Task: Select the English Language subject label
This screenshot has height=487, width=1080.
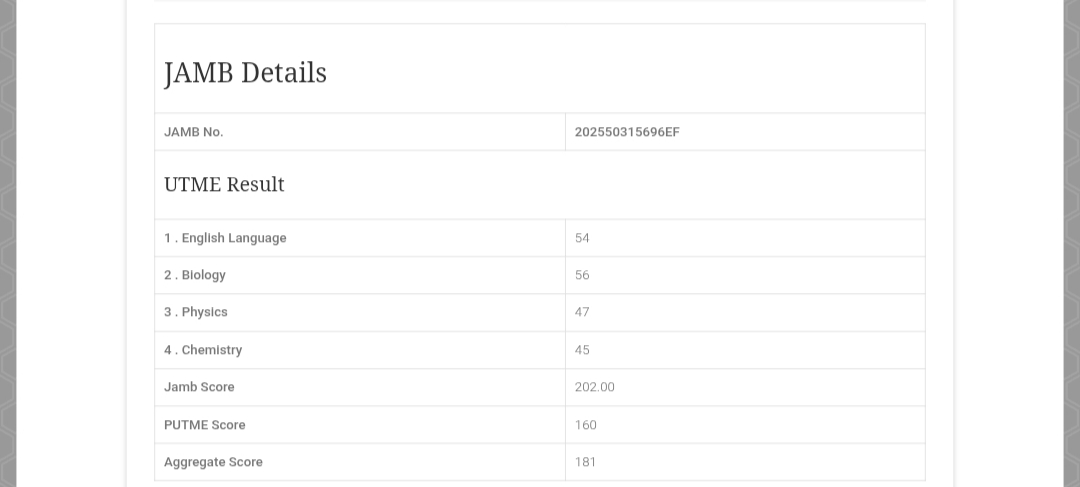Action: click(225, 238)
